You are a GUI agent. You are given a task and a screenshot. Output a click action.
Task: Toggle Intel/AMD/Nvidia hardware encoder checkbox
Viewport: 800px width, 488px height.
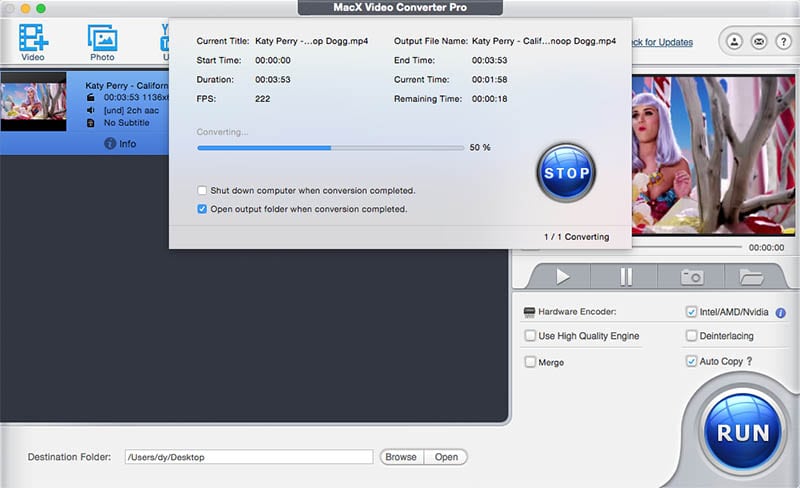691,312
